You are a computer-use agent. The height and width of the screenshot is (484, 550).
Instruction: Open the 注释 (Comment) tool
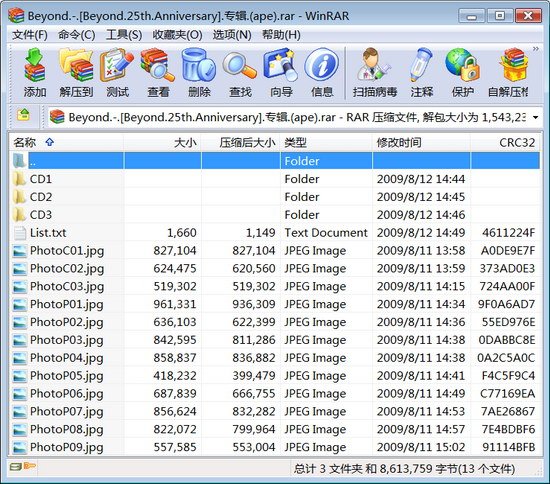point(422,66)
